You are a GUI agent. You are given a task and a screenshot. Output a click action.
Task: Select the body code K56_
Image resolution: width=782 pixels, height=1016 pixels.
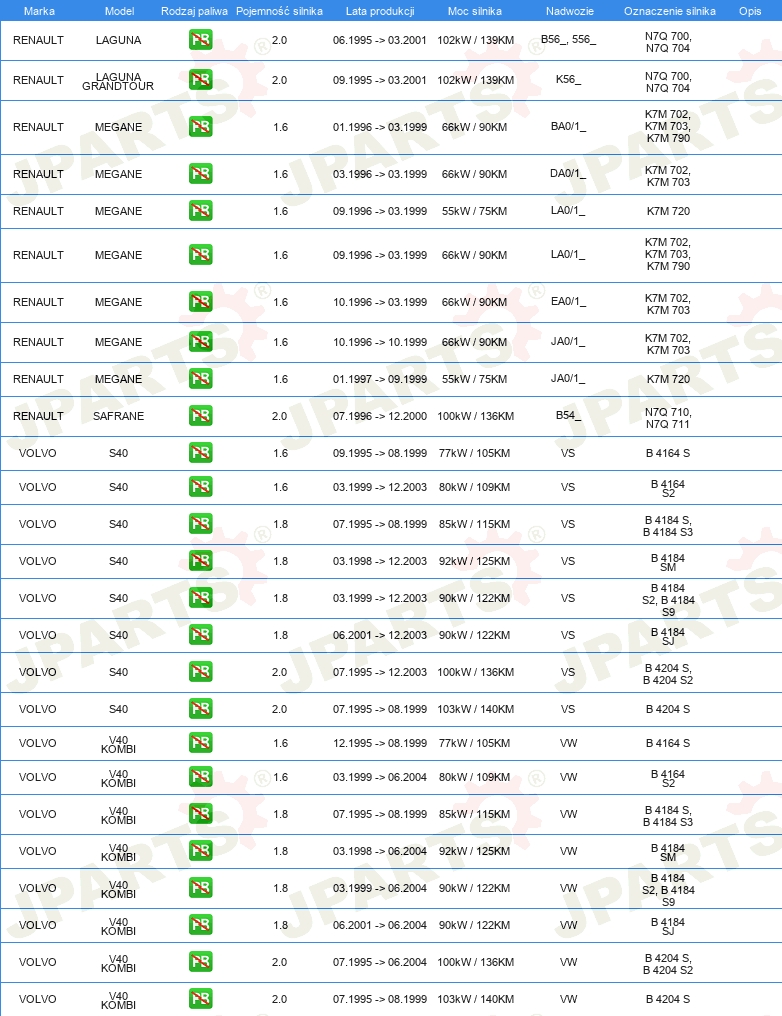pyautogui.click(x=568, y=79)
